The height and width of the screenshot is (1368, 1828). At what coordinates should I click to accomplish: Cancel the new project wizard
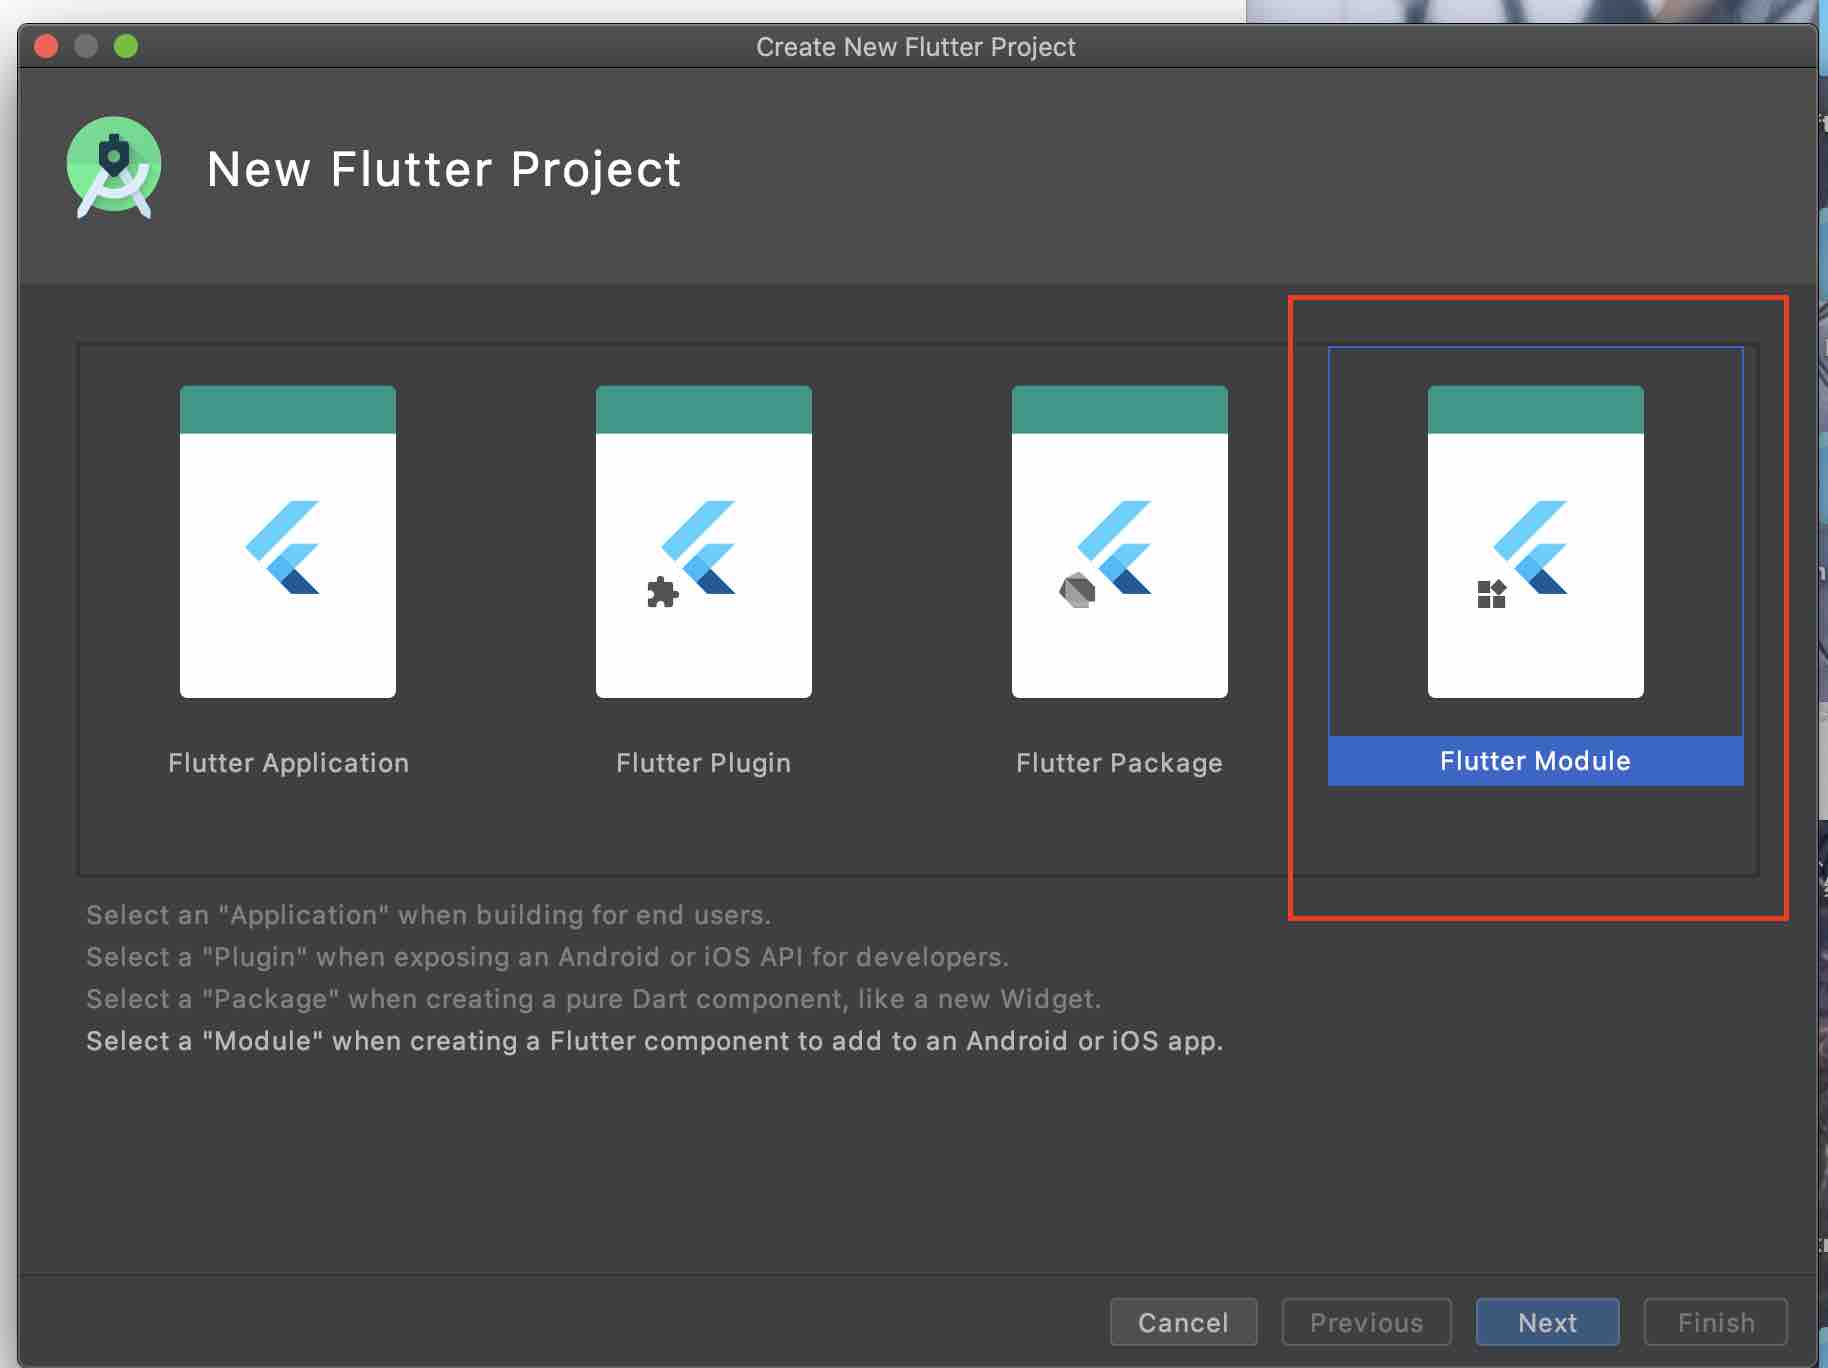pyautogui.click(x=1184, y=1322)
